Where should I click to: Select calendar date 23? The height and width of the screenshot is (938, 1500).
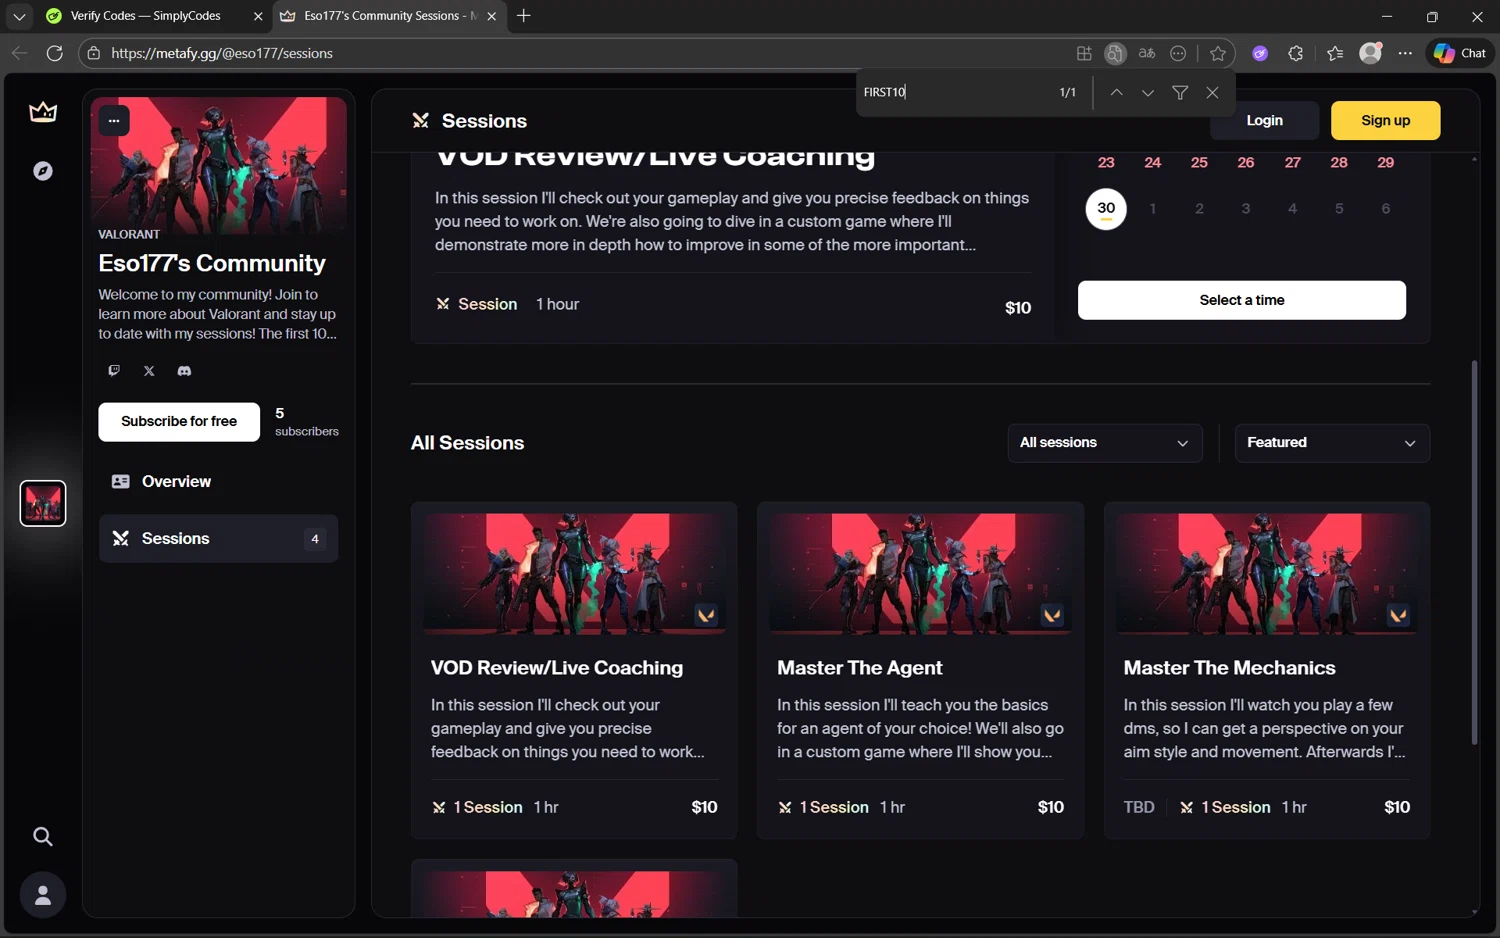pyautogui.click(x=1106, y=163)
